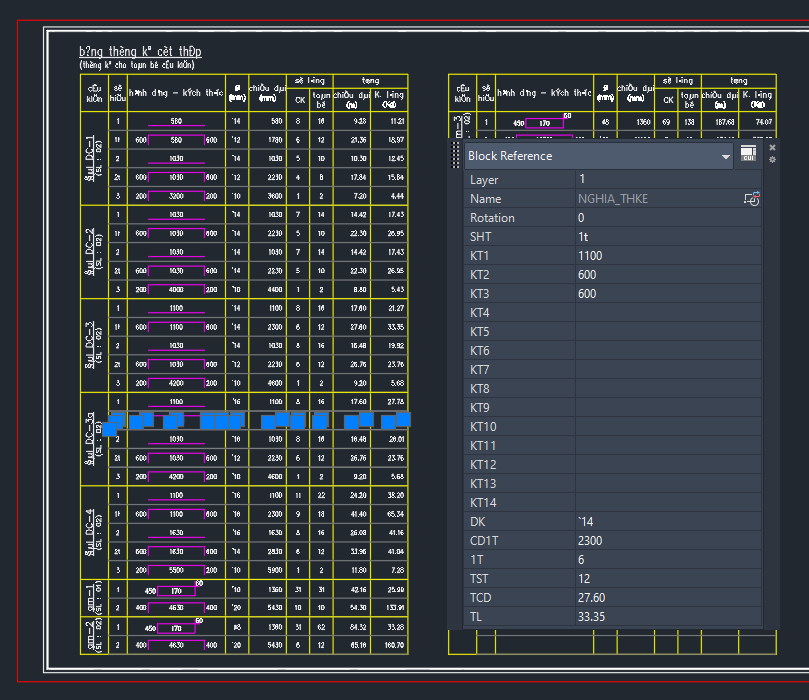Click the SHT value 1t
Image resolution: width=809 pixels, height=700 pixels.
point(667,237)
